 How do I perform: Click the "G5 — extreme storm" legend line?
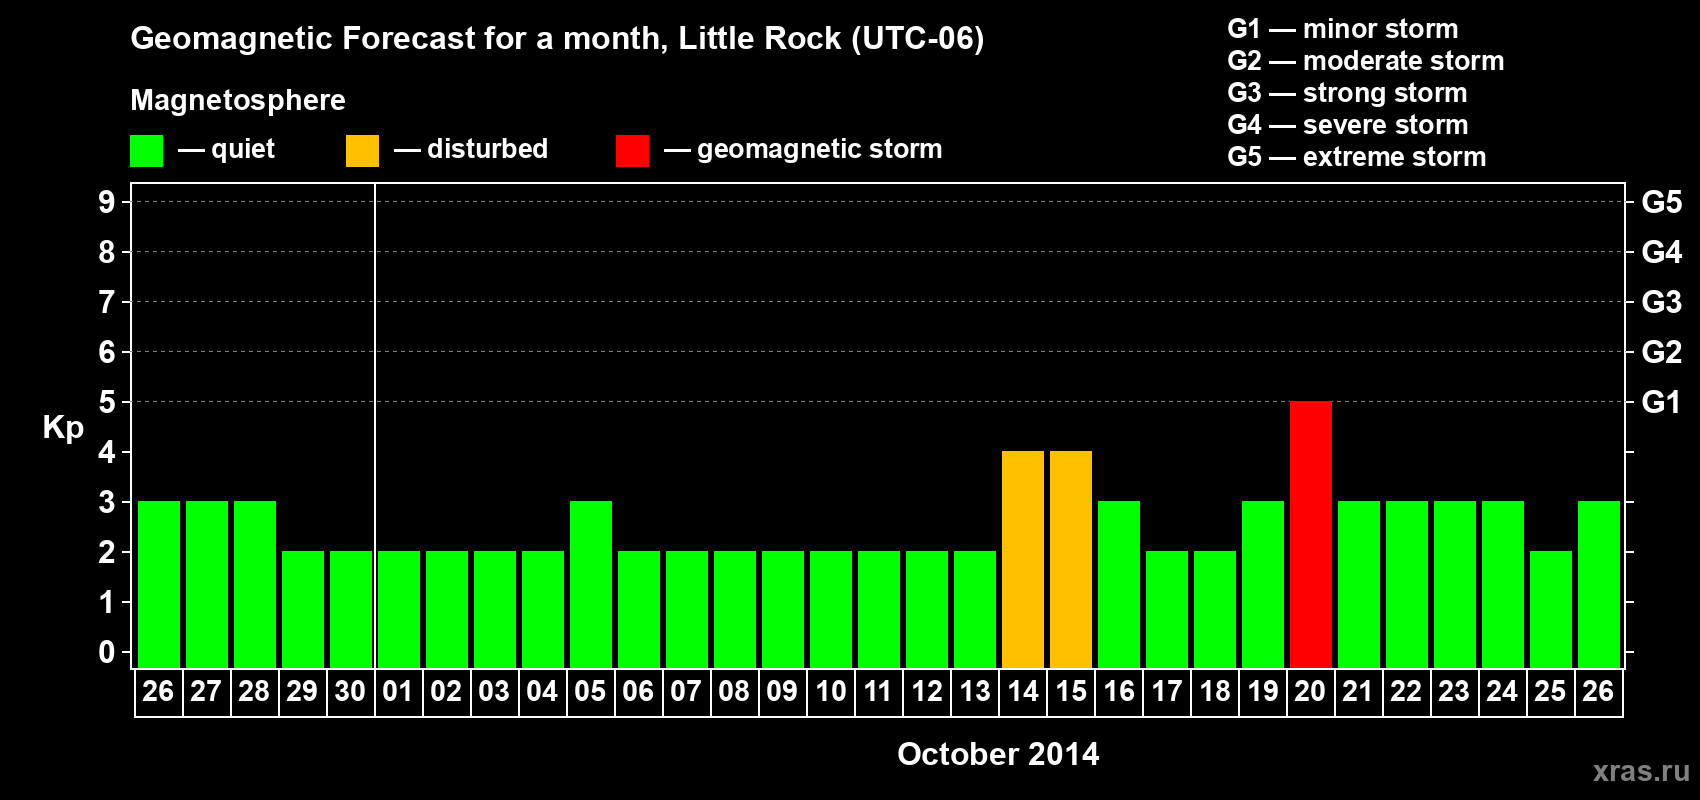point(1357,157)
